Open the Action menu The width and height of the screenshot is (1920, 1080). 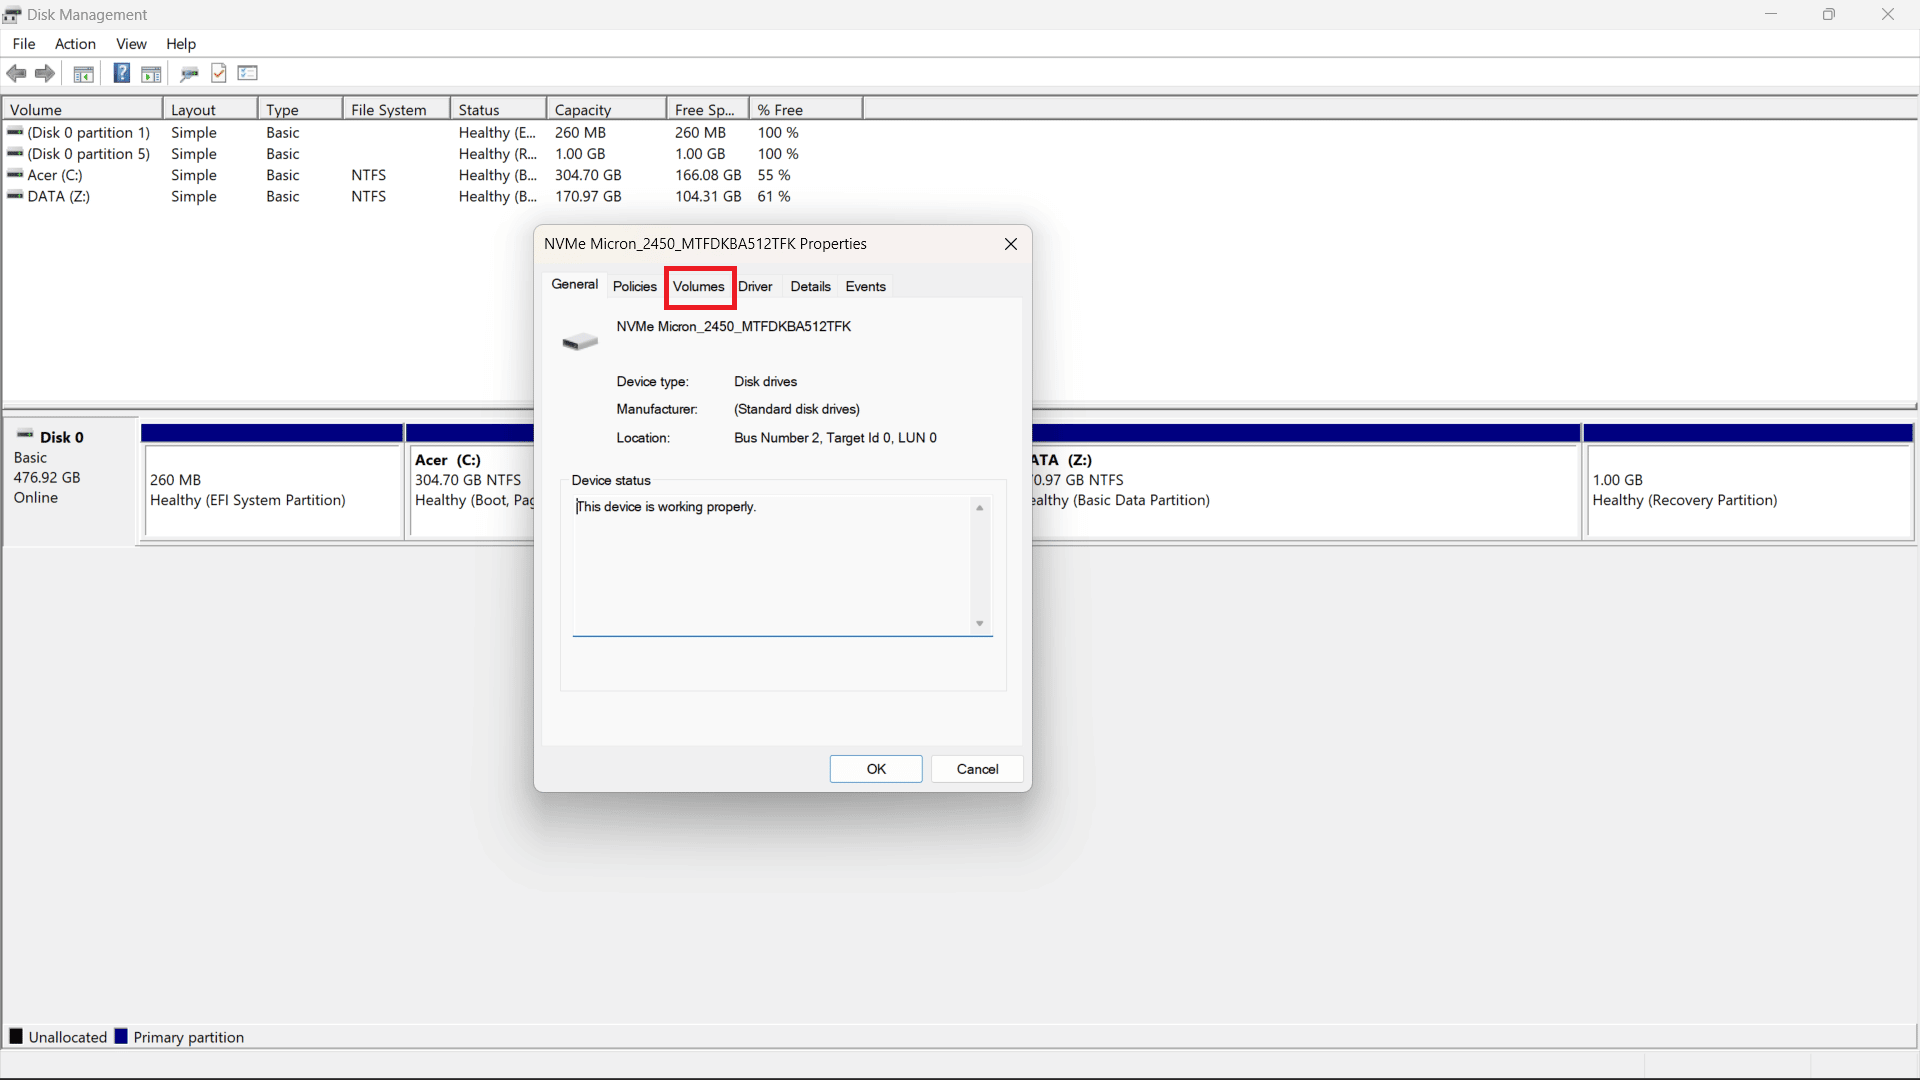point(75,44)
